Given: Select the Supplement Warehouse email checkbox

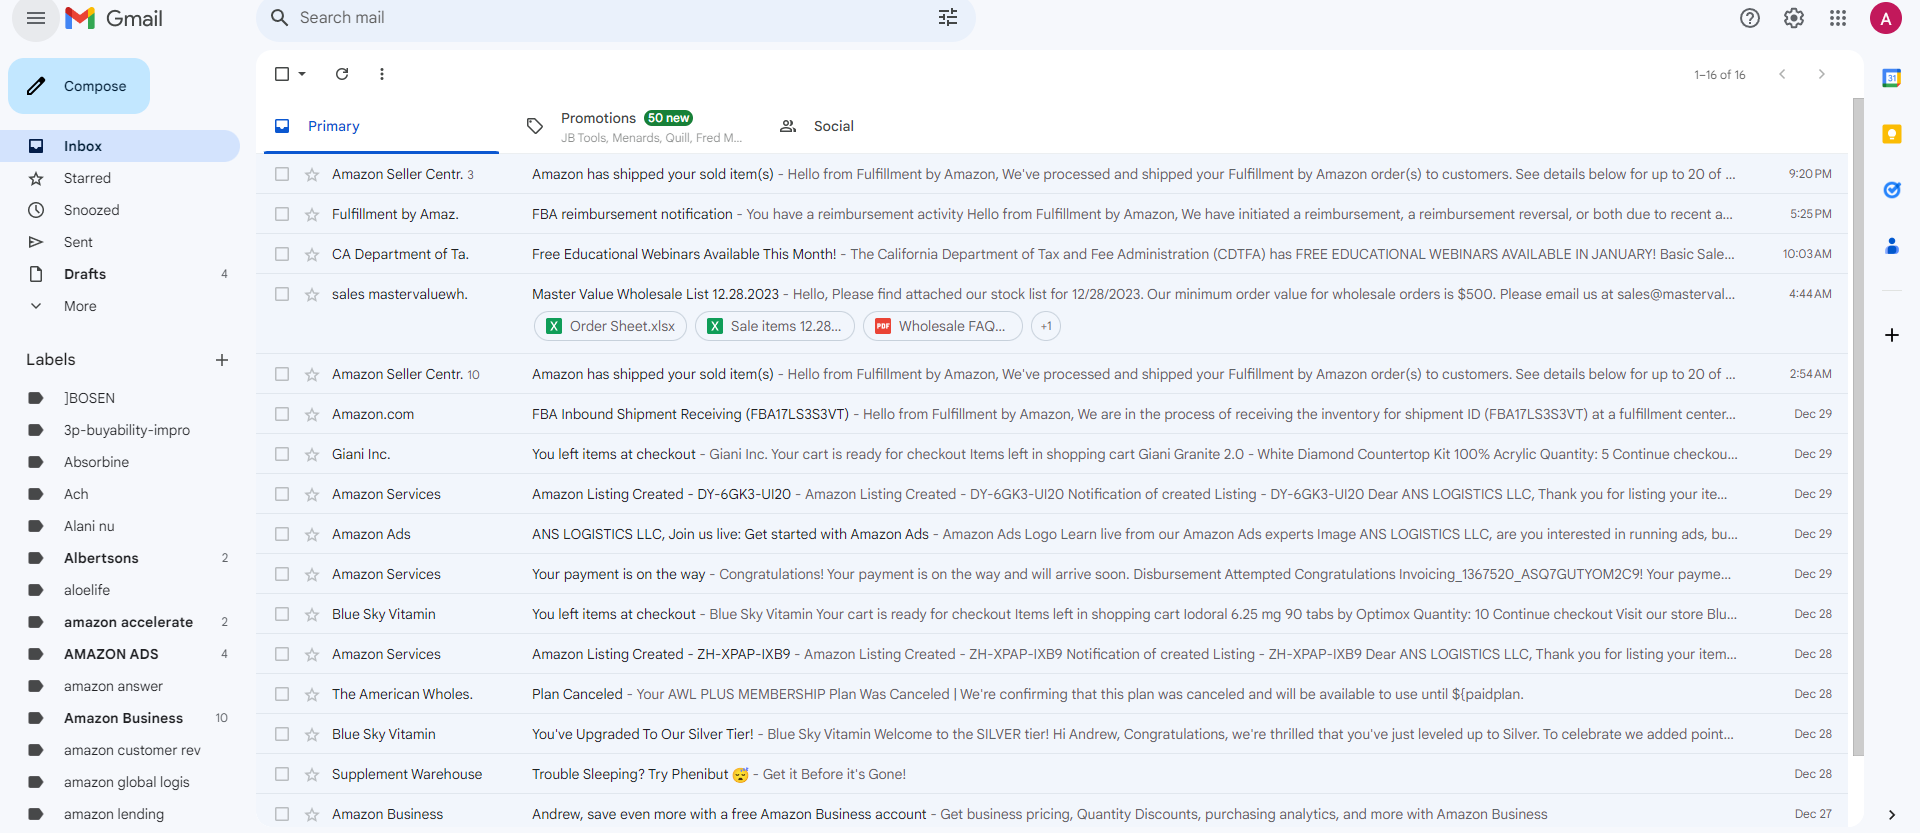Looking at the screenshot, I should pos(282,774).
